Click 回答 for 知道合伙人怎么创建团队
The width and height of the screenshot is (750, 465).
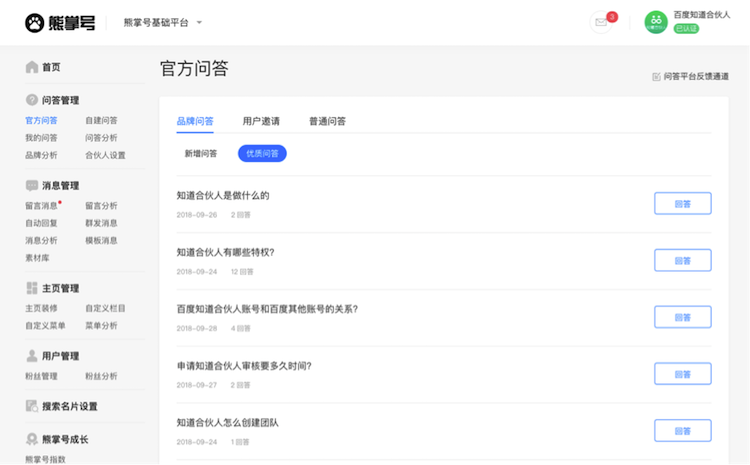(x=683, y=431)
